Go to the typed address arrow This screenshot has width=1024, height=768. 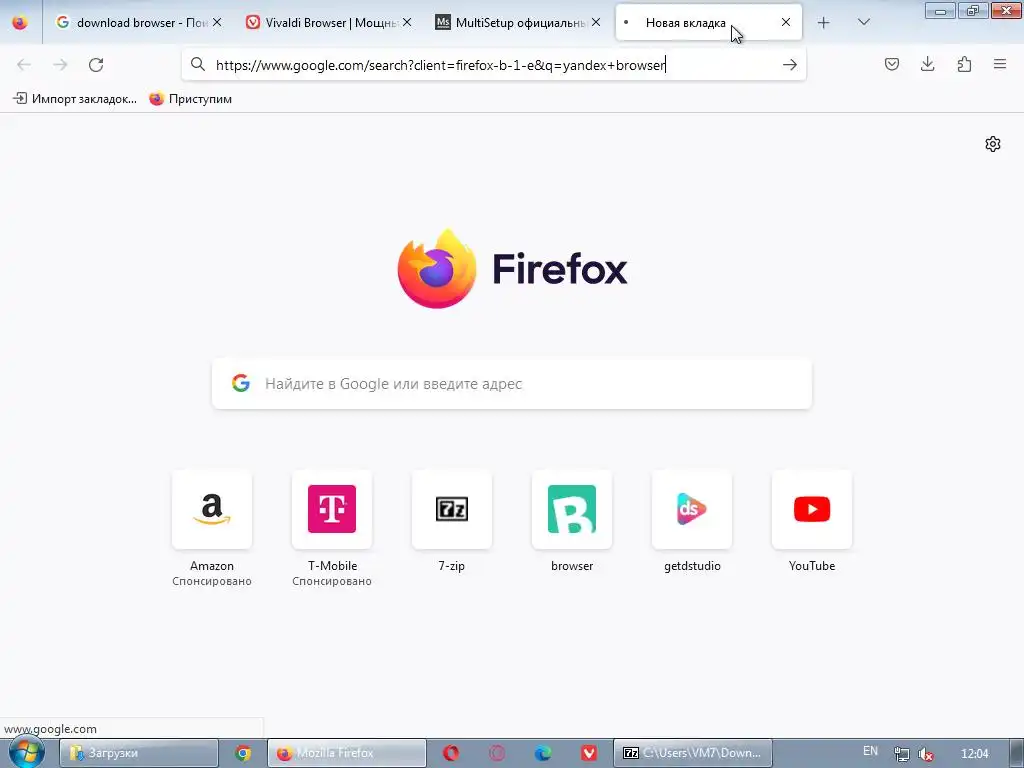click(x=790, y=65)
